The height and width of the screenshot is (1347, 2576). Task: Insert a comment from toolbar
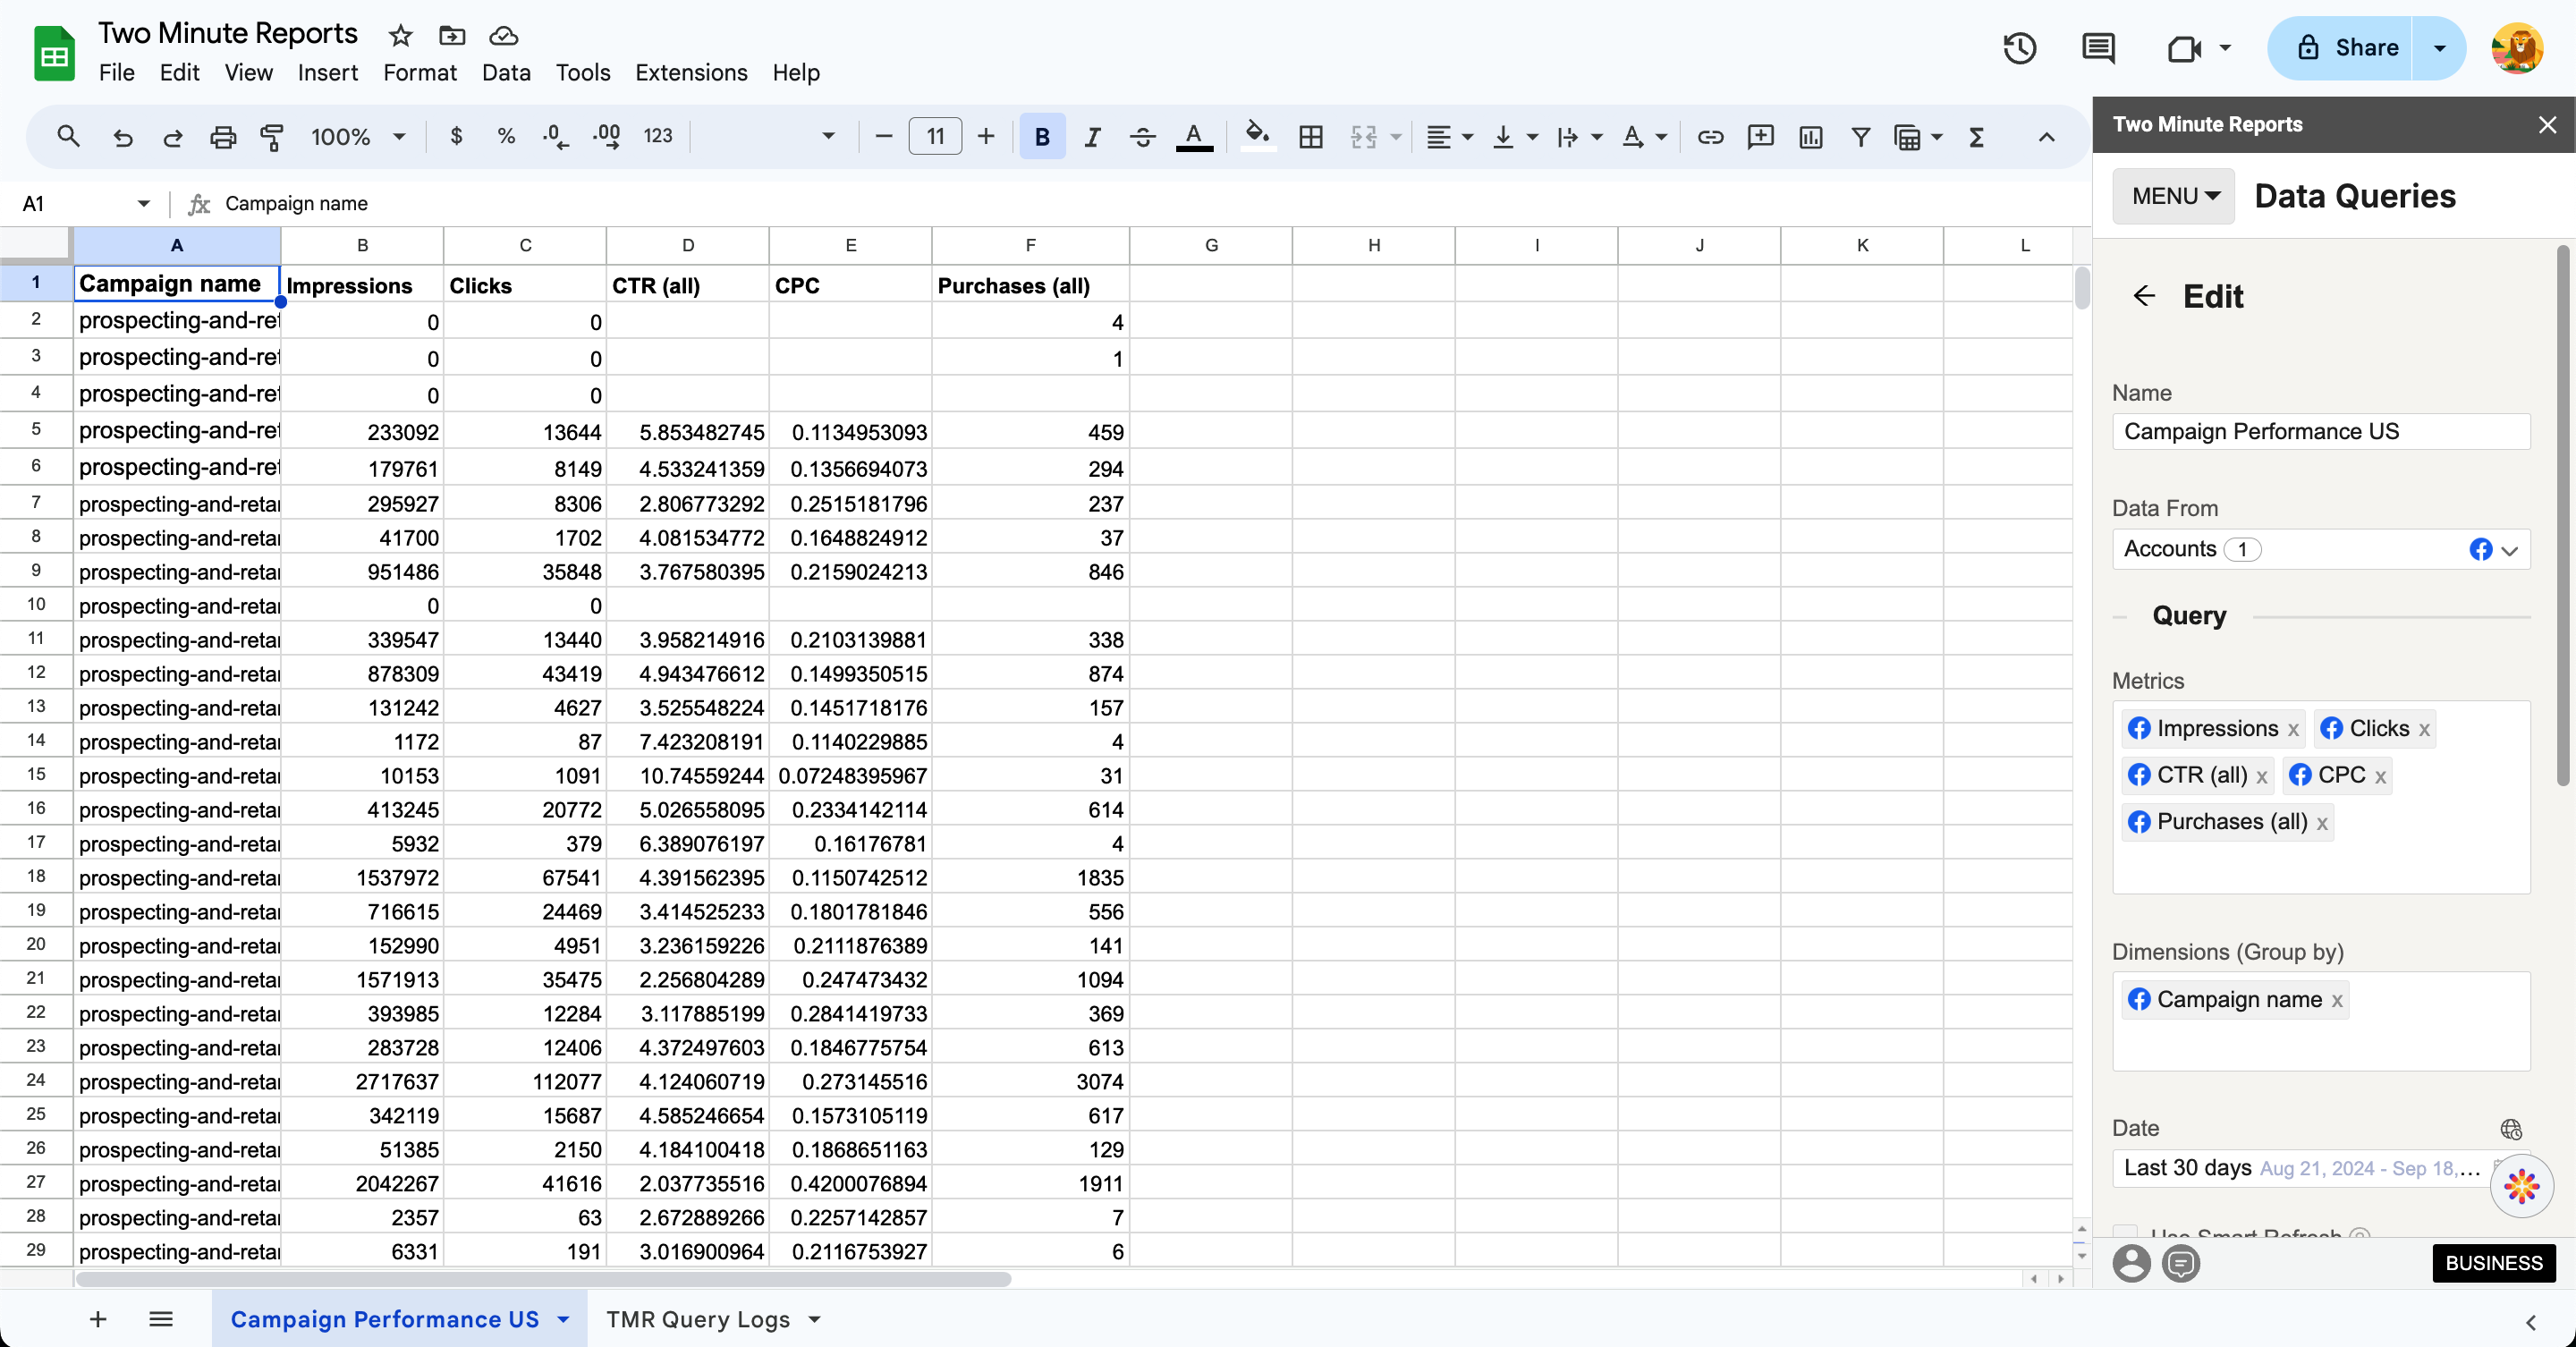coord(1760,136)
